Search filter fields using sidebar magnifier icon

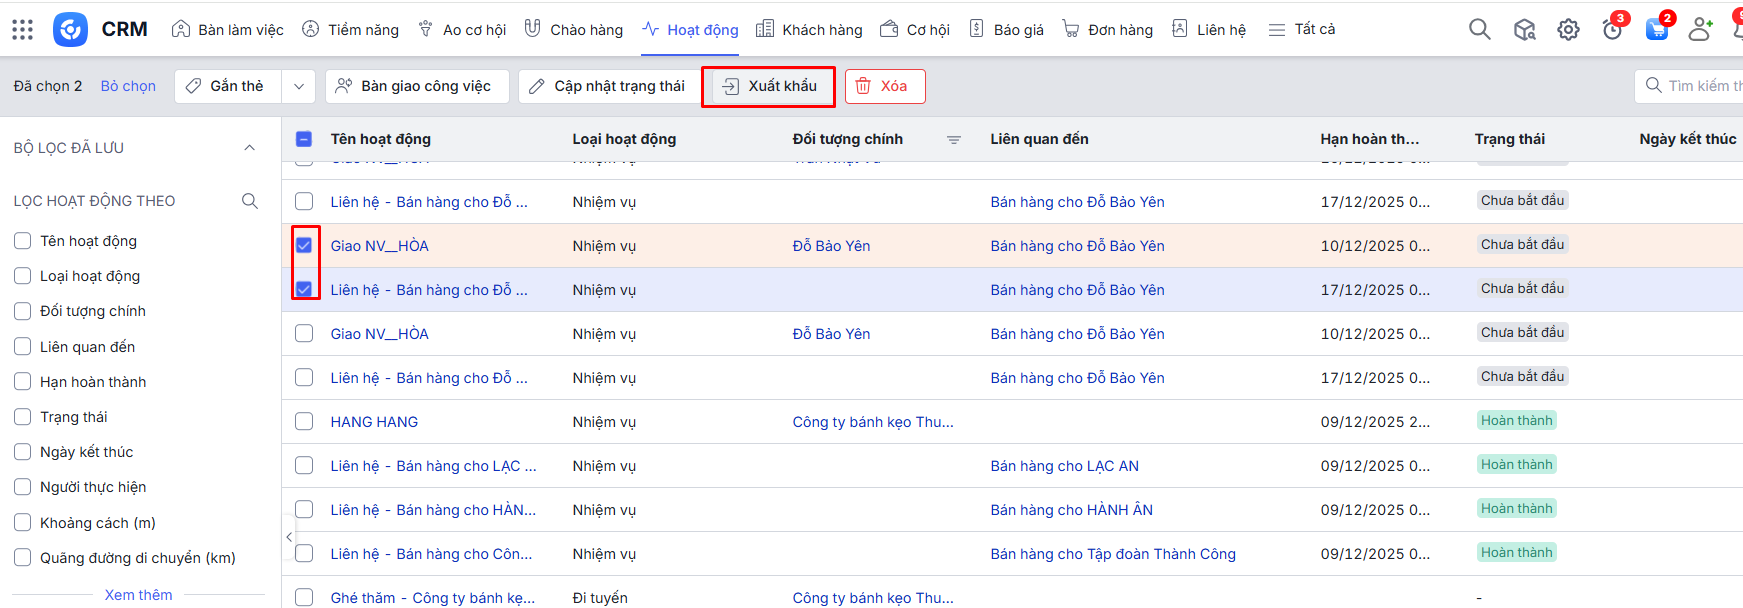click(x=250, y=201)
